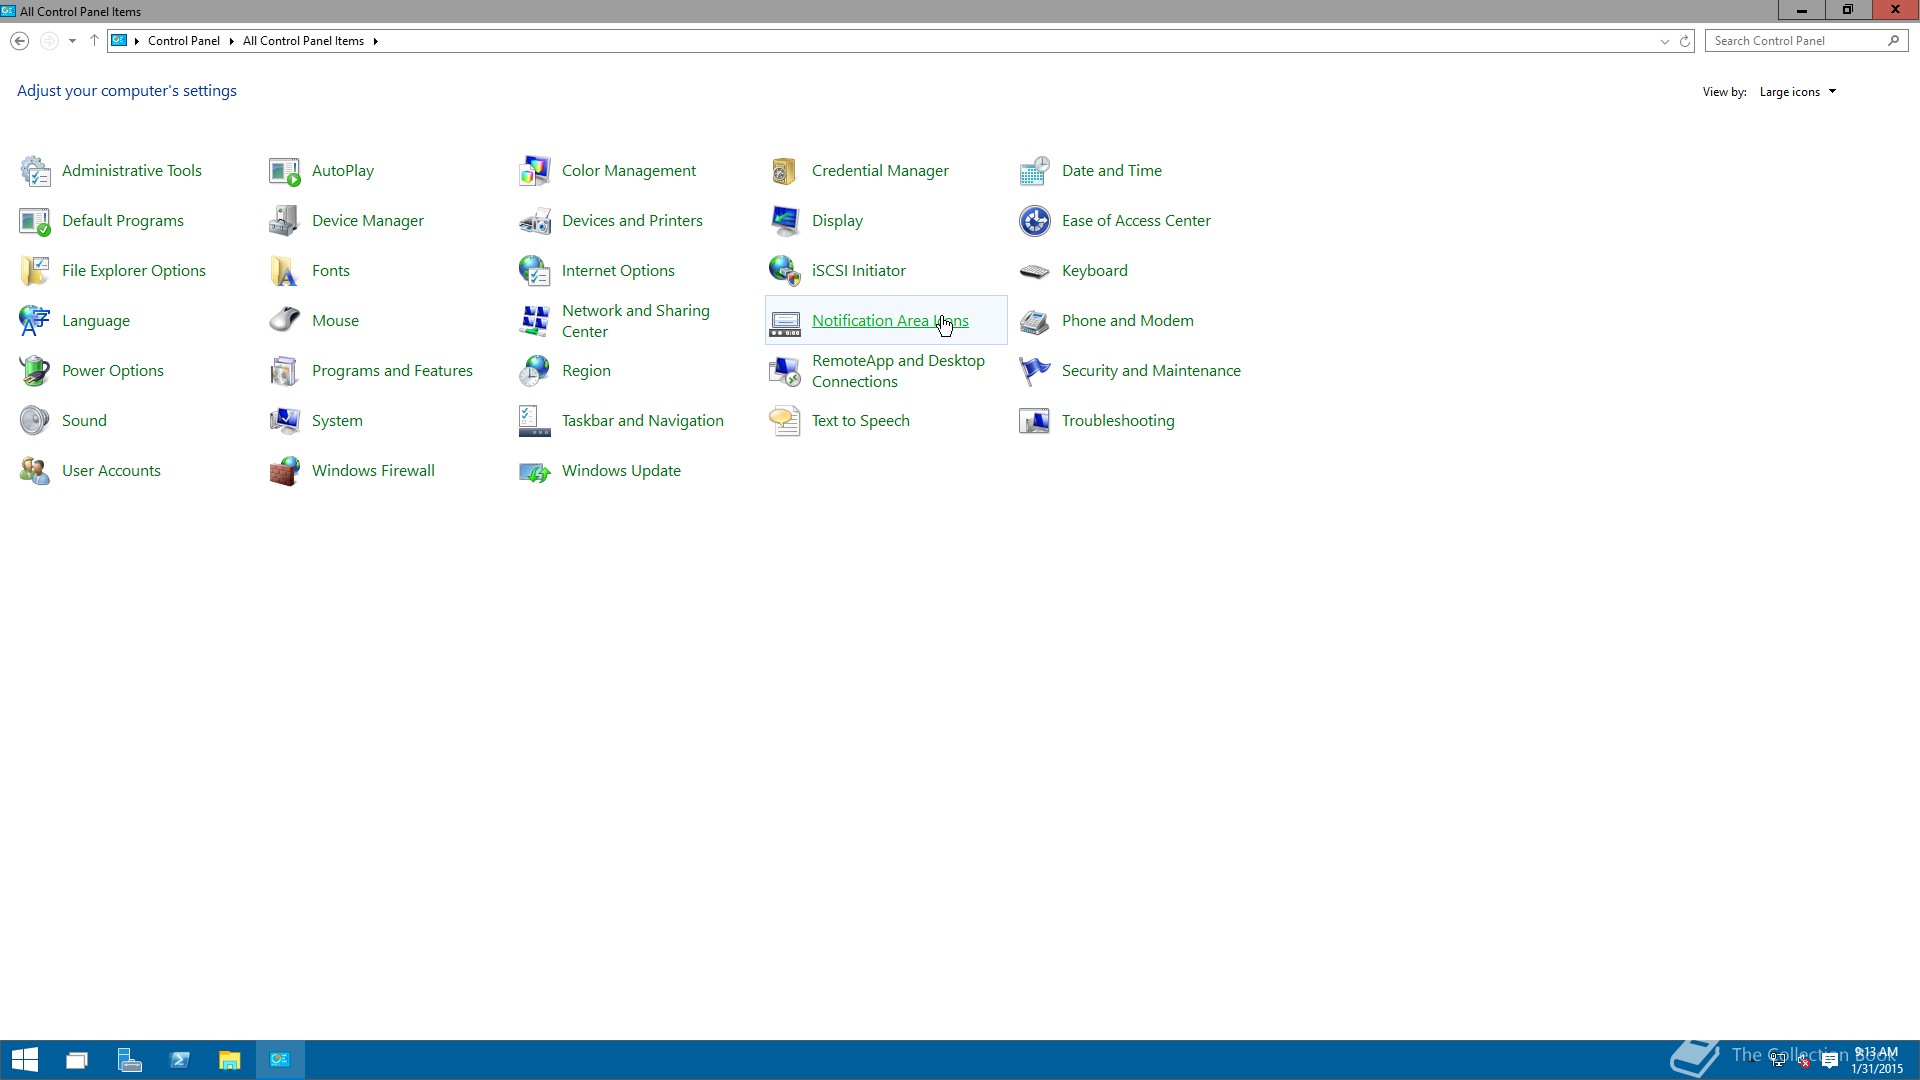1920x1080 pixels.
Task: Expand the Control Panel breadcrumb arrow
Action: click(231, 41)
